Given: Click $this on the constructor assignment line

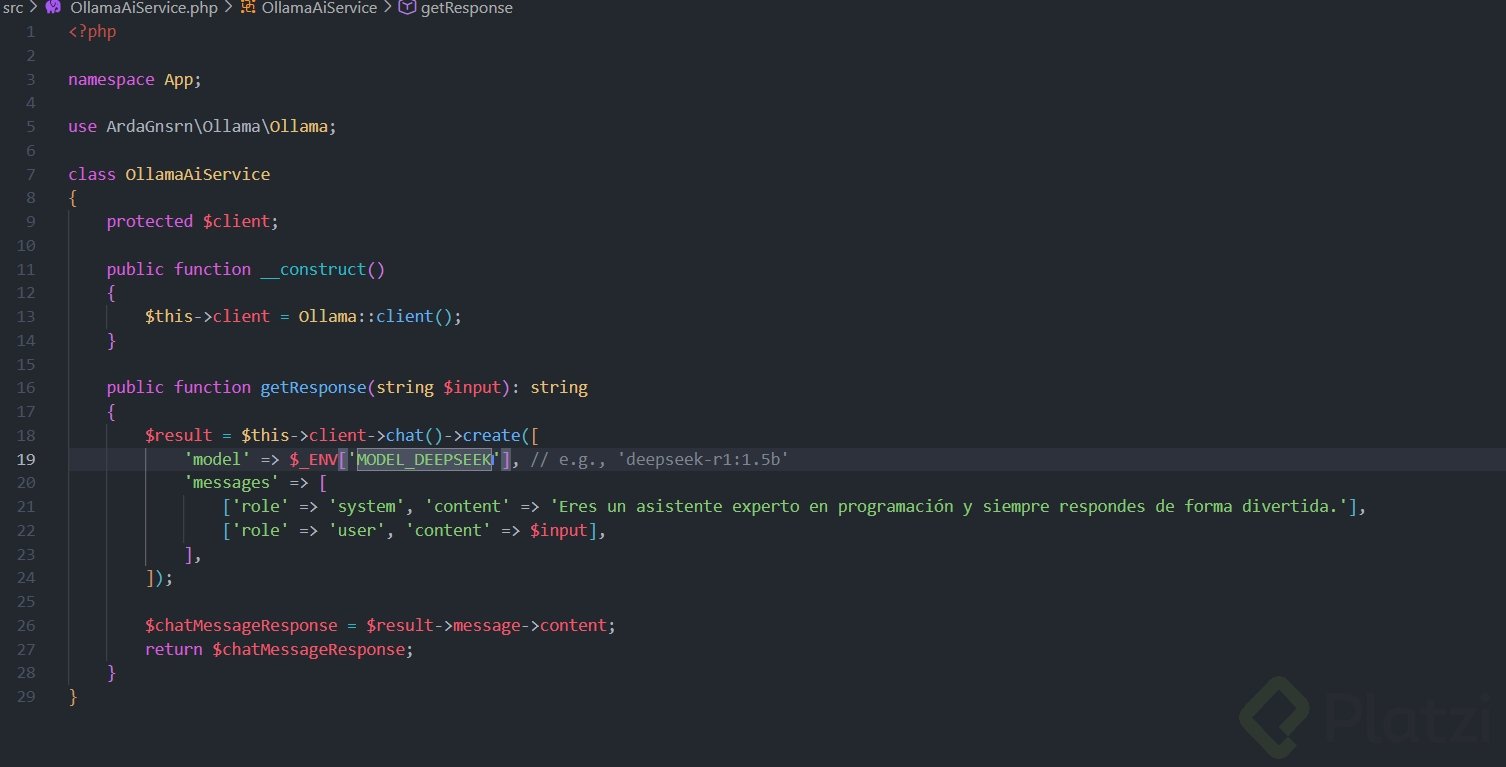Looking at the screenshot, I should point(169,317).
